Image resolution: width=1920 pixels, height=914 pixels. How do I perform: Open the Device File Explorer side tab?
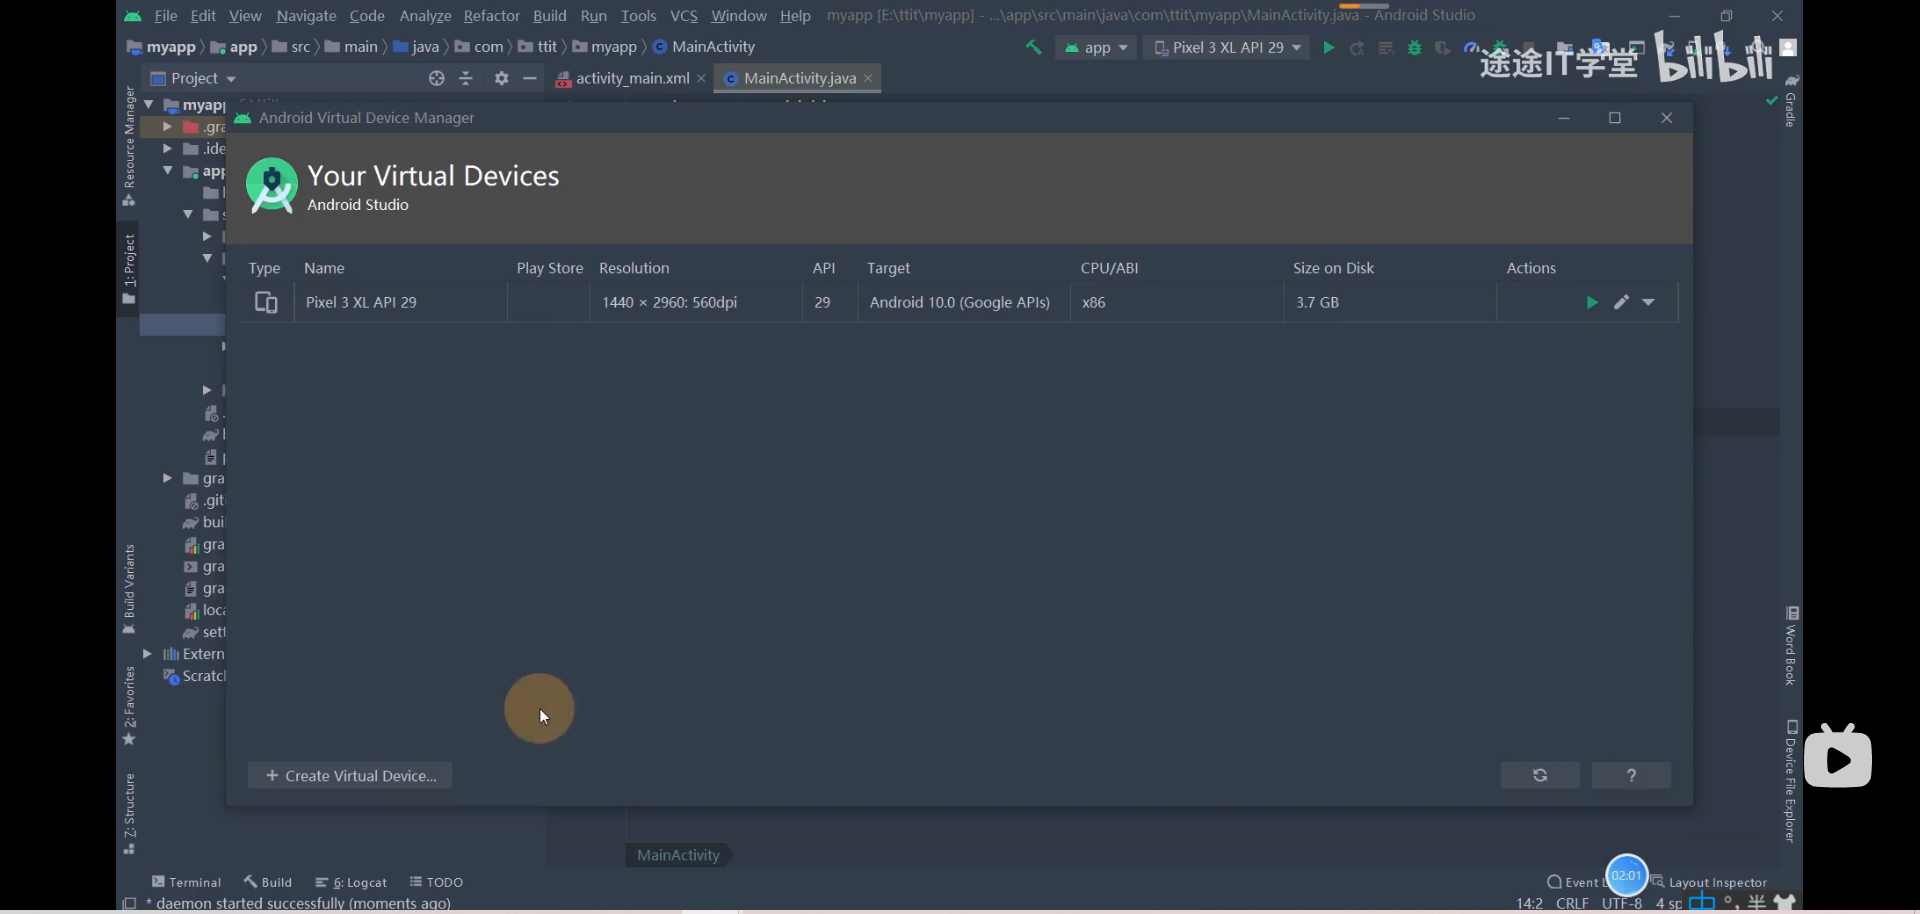1791,781
